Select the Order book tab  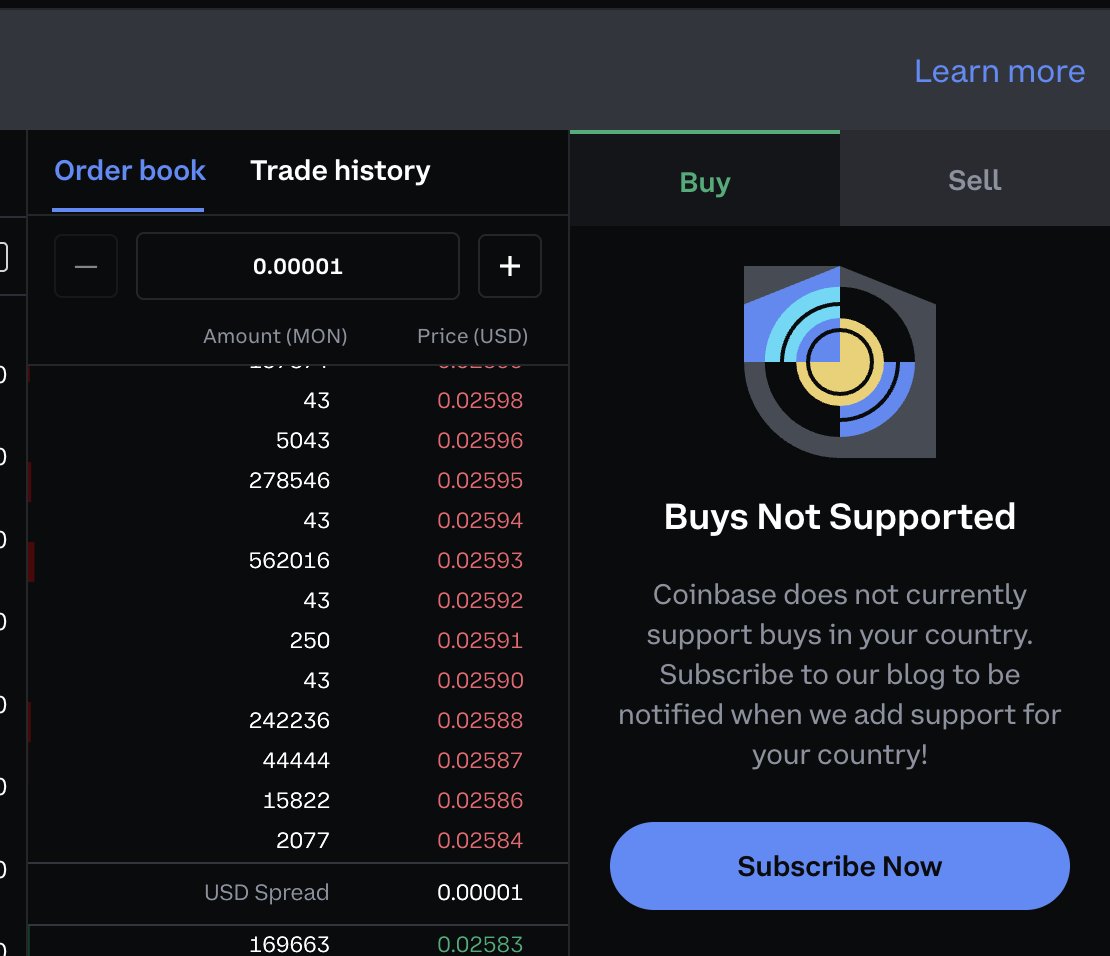[129, 170]
